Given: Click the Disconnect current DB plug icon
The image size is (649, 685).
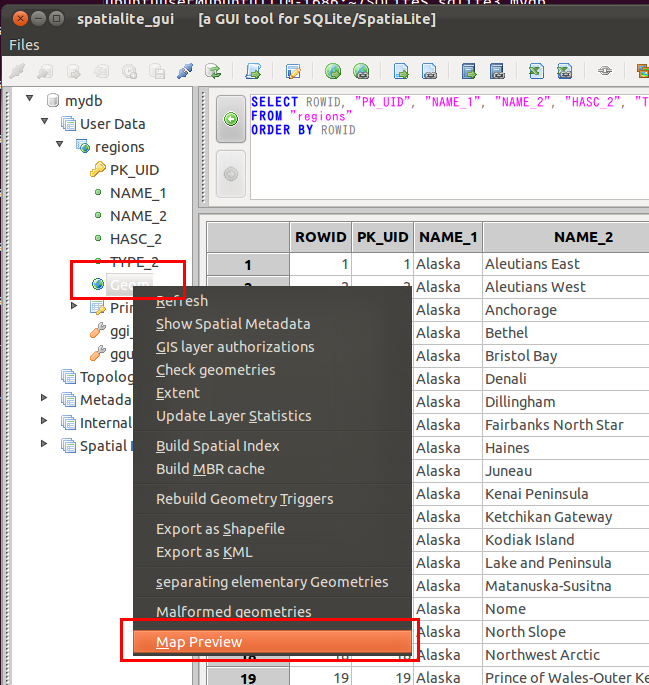Looking at the screenshot, I should click(185, 71).
